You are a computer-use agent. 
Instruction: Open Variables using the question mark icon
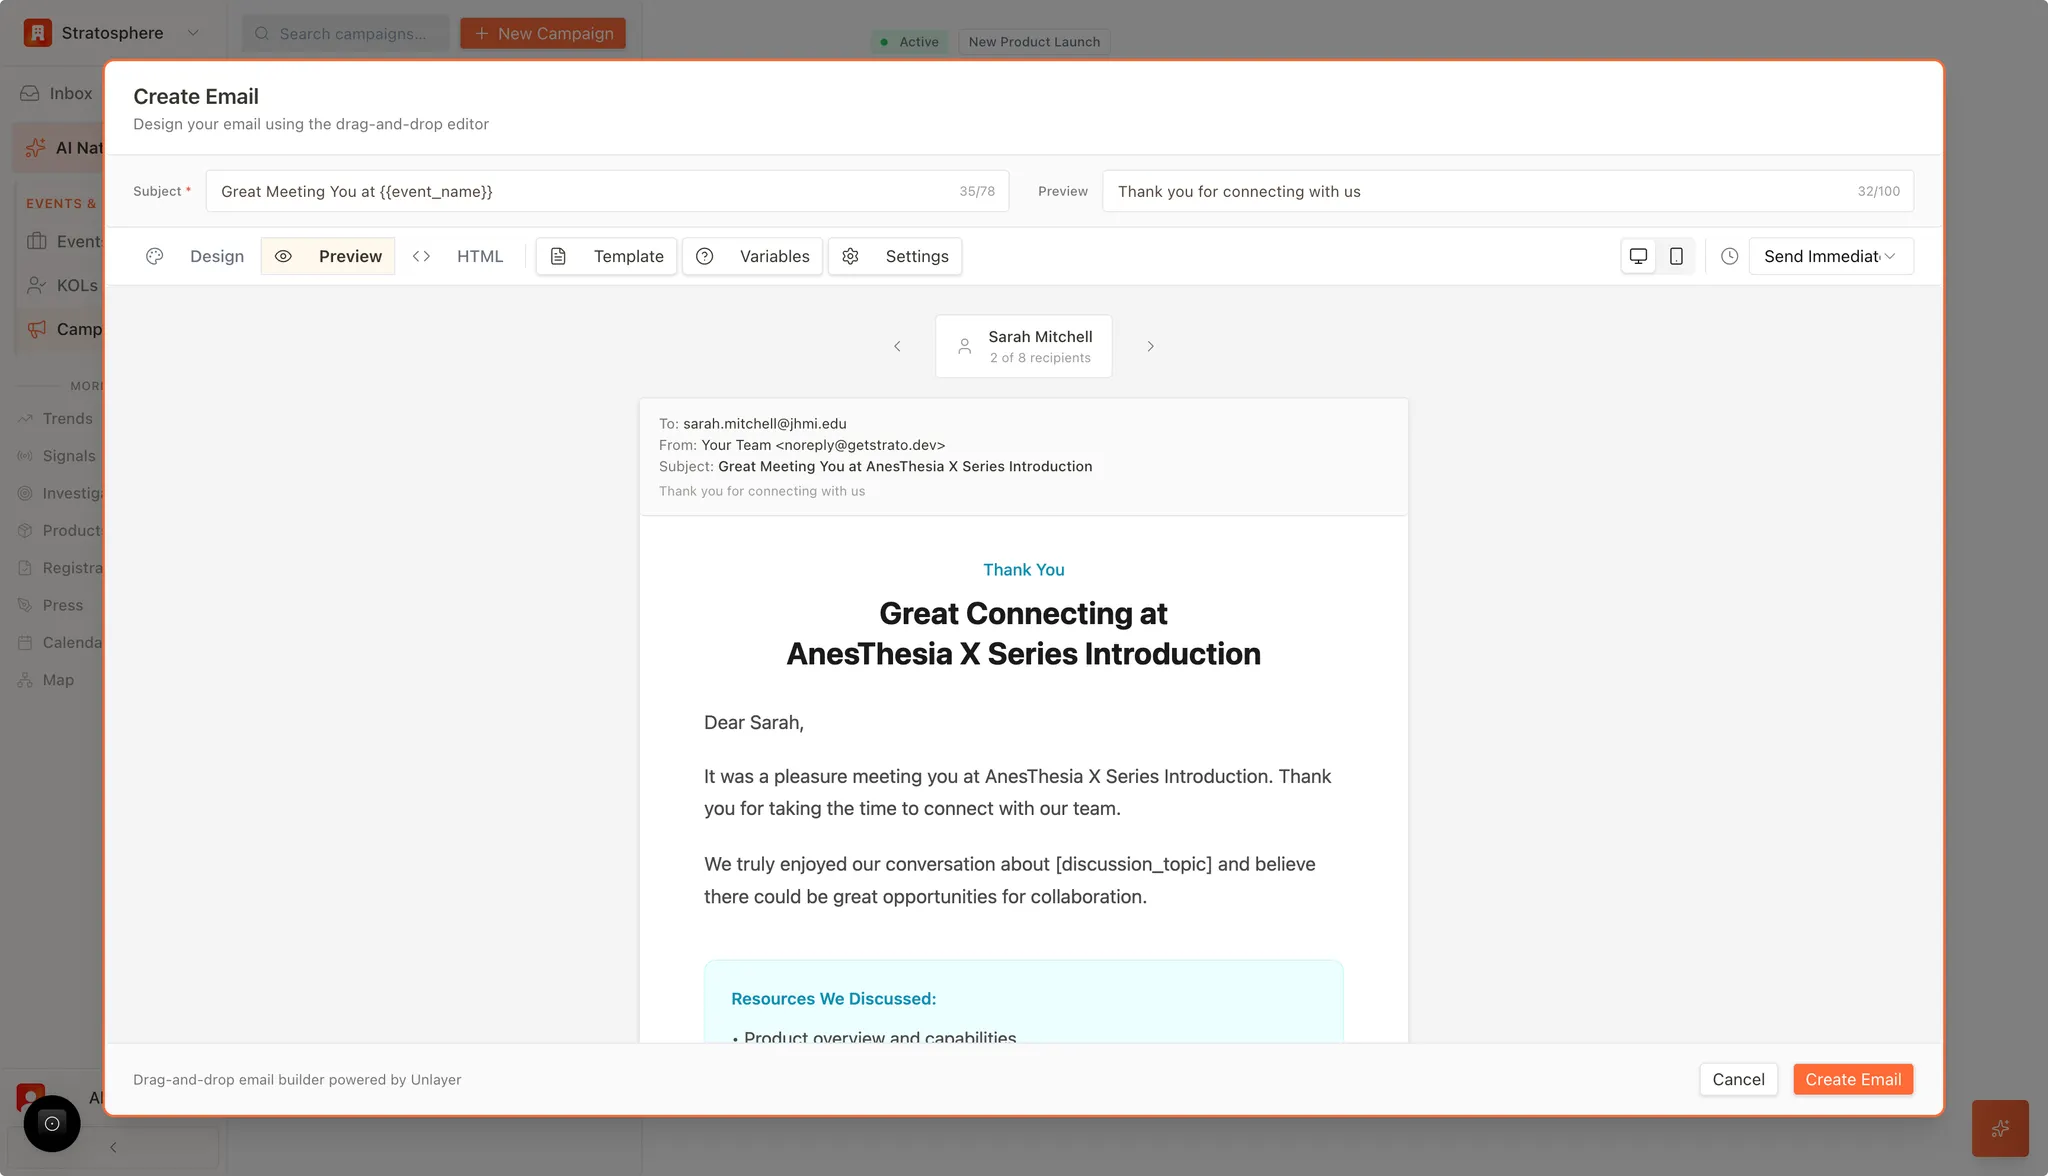click(707, 256)
